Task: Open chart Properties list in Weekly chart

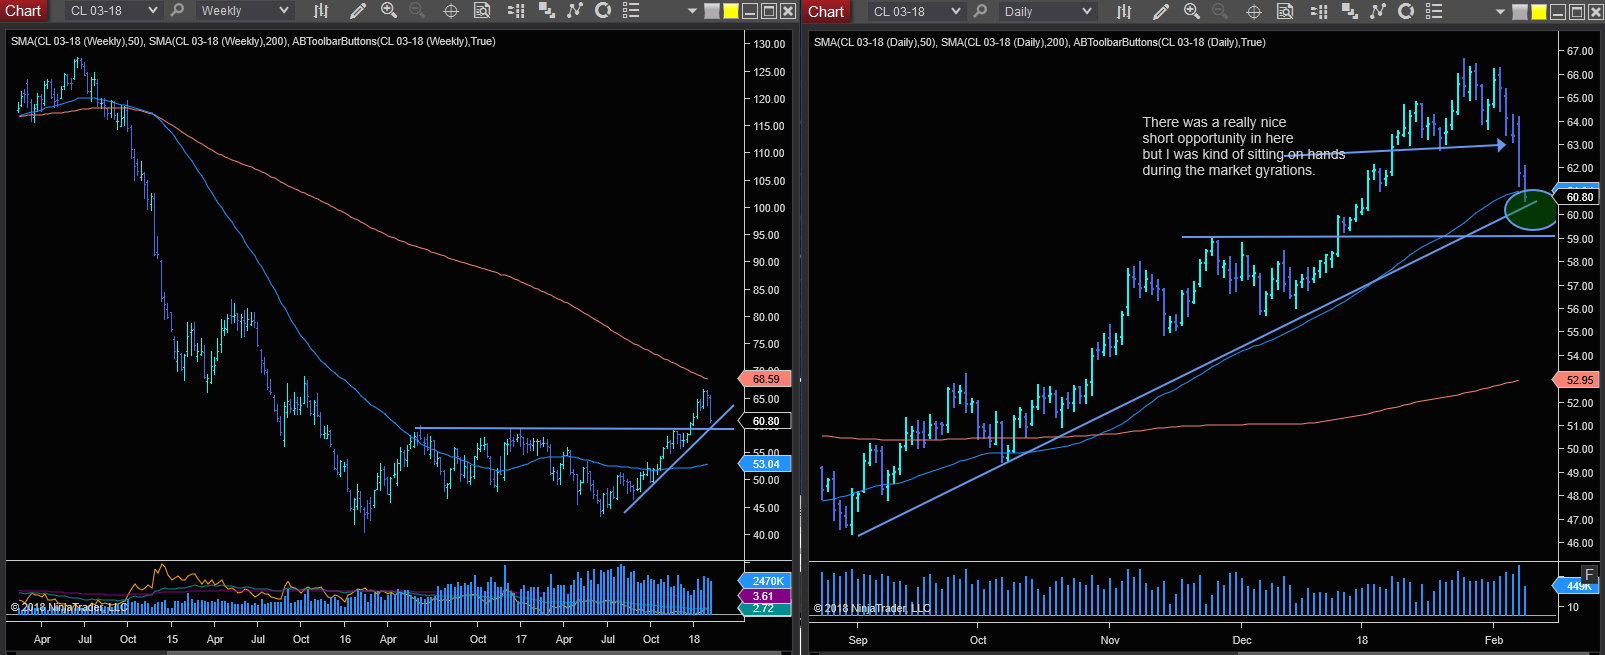Action: (x=631, y=11)
